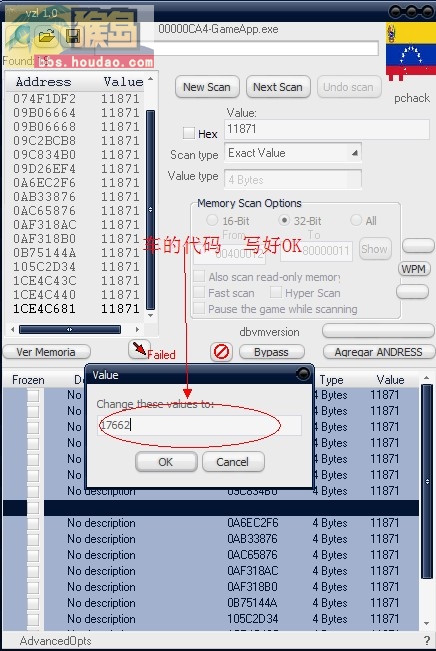Viewport: 436px width, 651px height.
Task: Click the results scroll up arrow
Action: (x=150, y=79)
